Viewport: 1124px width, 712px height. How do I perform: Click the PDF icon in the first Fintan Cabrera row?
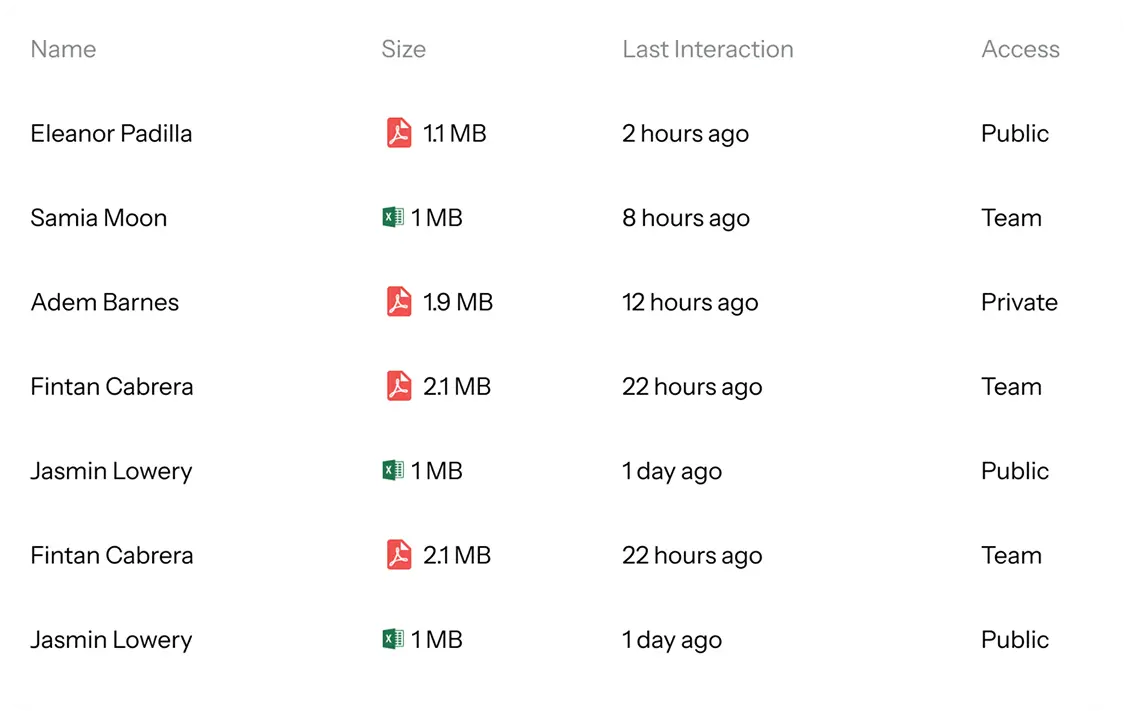tap(399, 386)
